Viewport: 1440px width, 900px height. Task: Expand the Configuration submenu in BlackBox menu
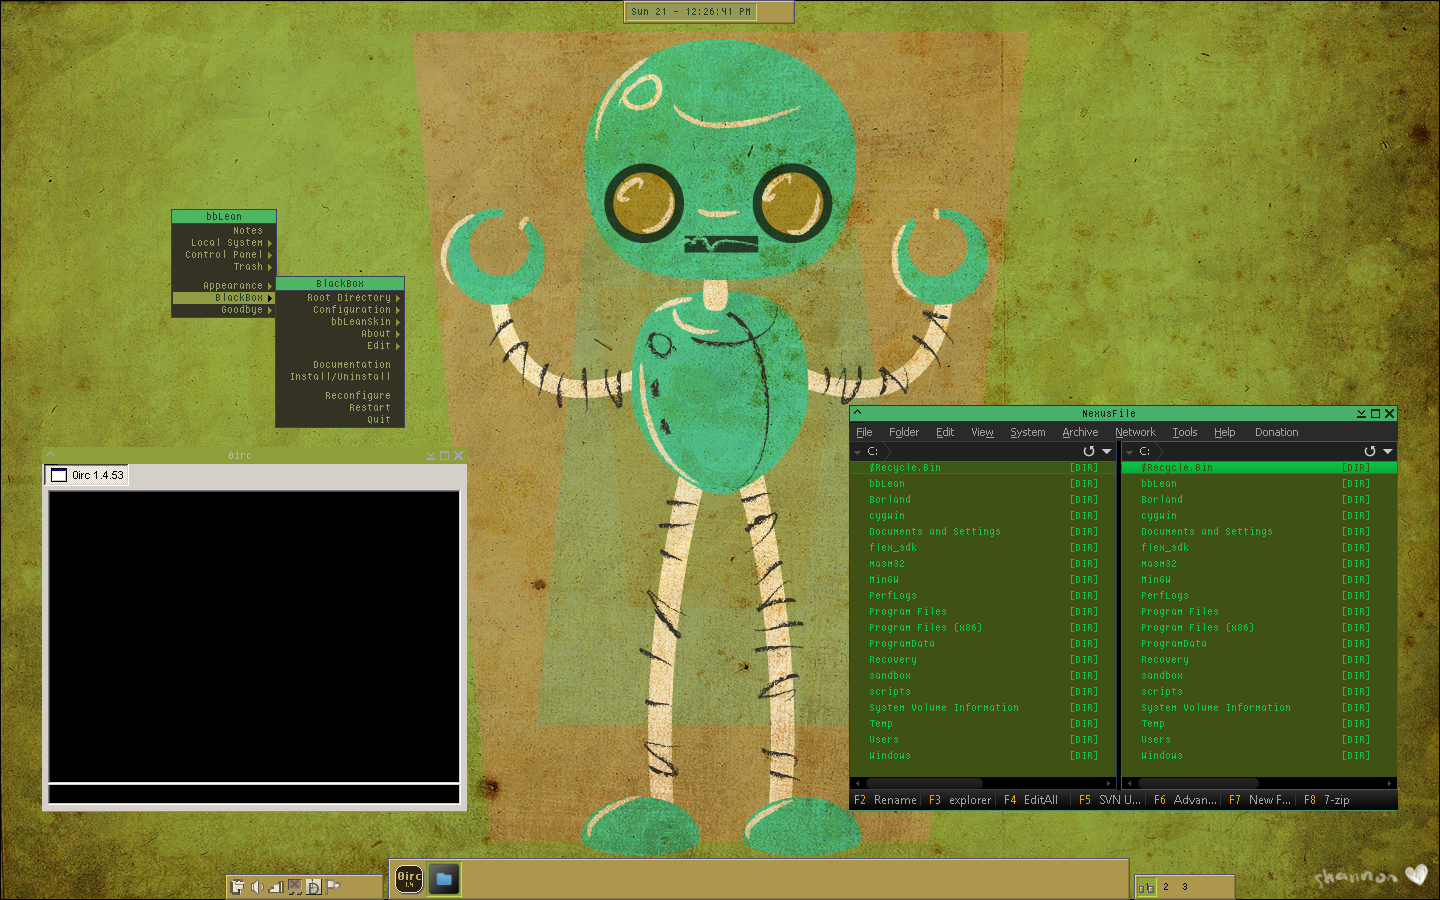(352, 310)
